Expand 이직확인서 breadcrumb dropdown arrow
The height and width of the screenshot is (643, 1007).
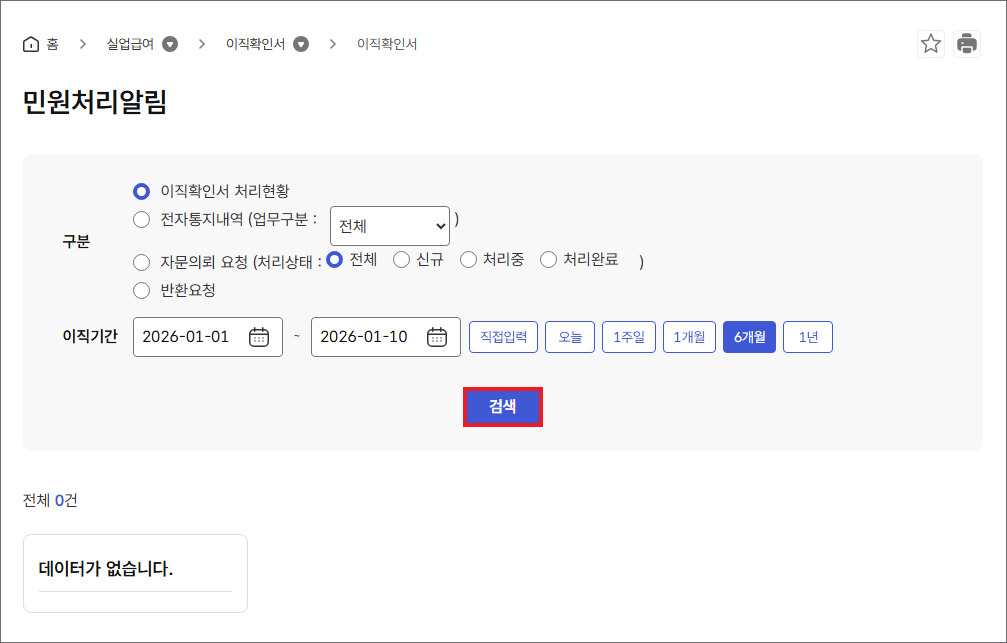(x=301, y=44)
